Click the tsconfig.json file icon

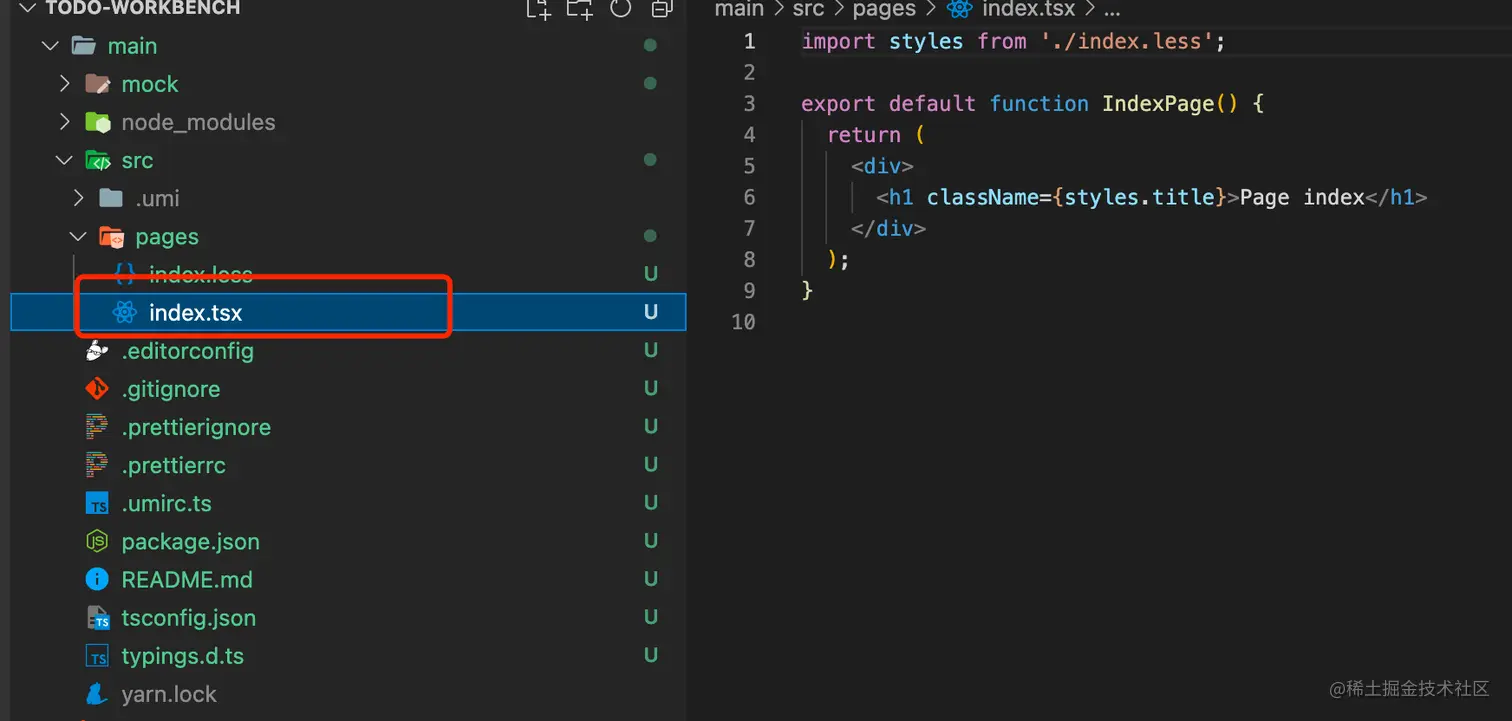(x=98, y=618)
